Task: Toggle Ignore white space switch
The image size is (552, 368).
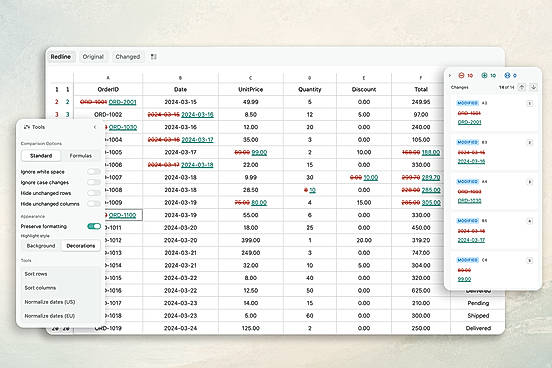Action: 94,171
